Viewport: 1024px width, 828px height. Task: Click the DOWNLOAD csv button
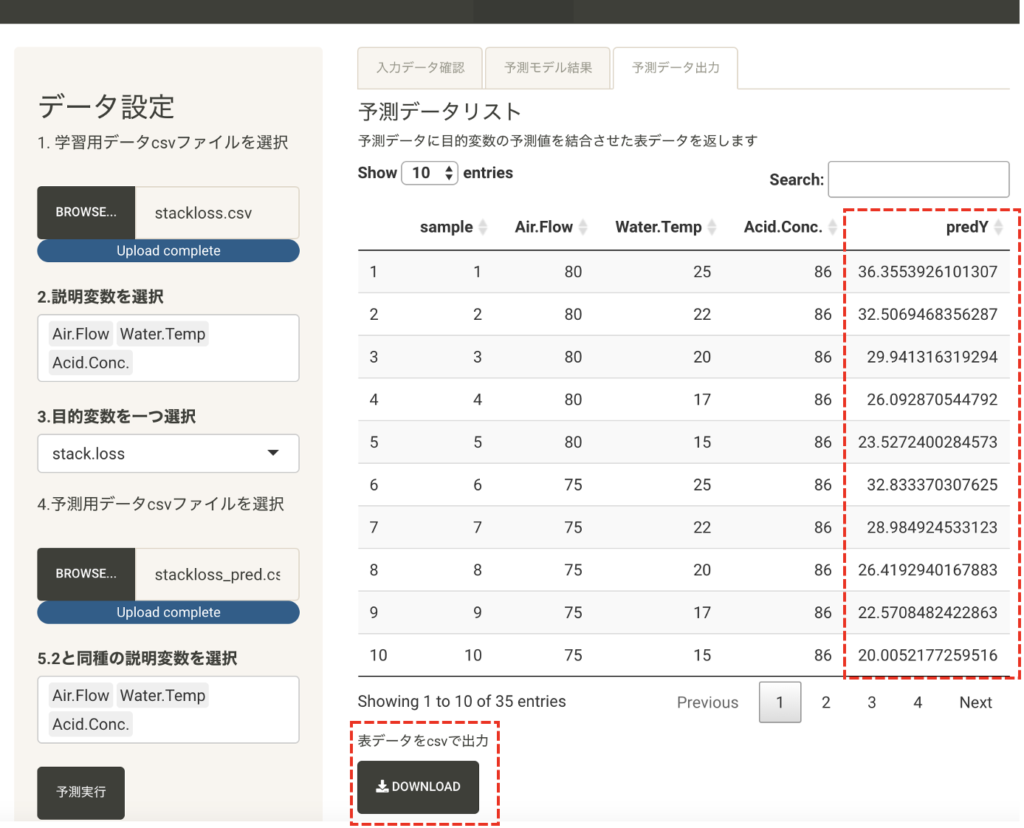coord(418,787)
